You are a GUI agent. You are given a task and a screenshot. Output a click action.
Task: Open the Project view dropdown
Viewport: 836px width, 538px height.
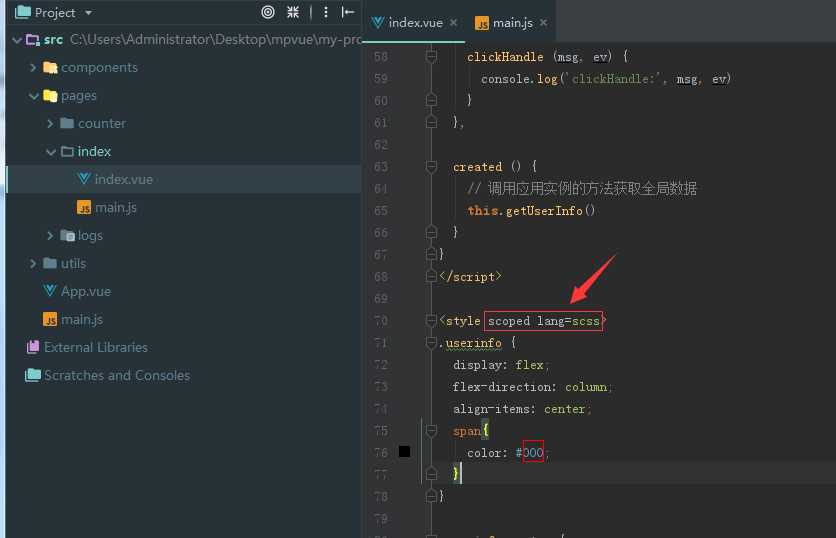tap(89, 12)
